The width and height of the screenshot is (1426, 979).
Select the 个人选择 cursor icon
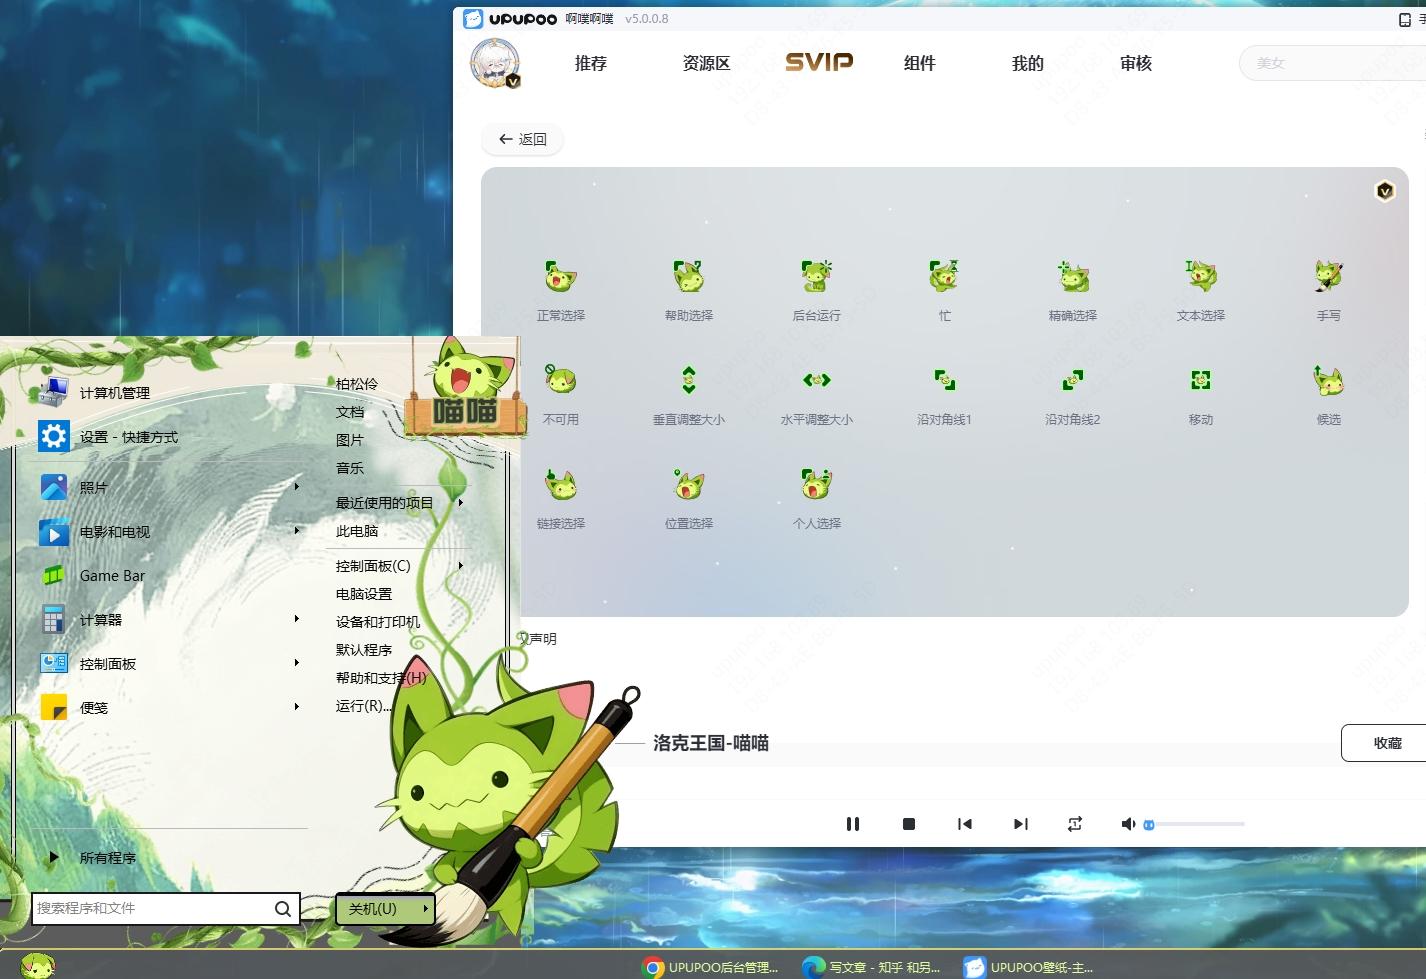816,484
